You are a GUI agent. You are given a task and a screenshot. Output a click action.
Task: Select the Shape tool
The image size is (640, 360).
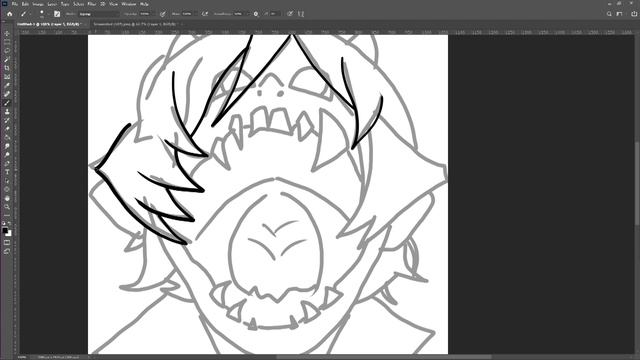(x=7, y=189)
